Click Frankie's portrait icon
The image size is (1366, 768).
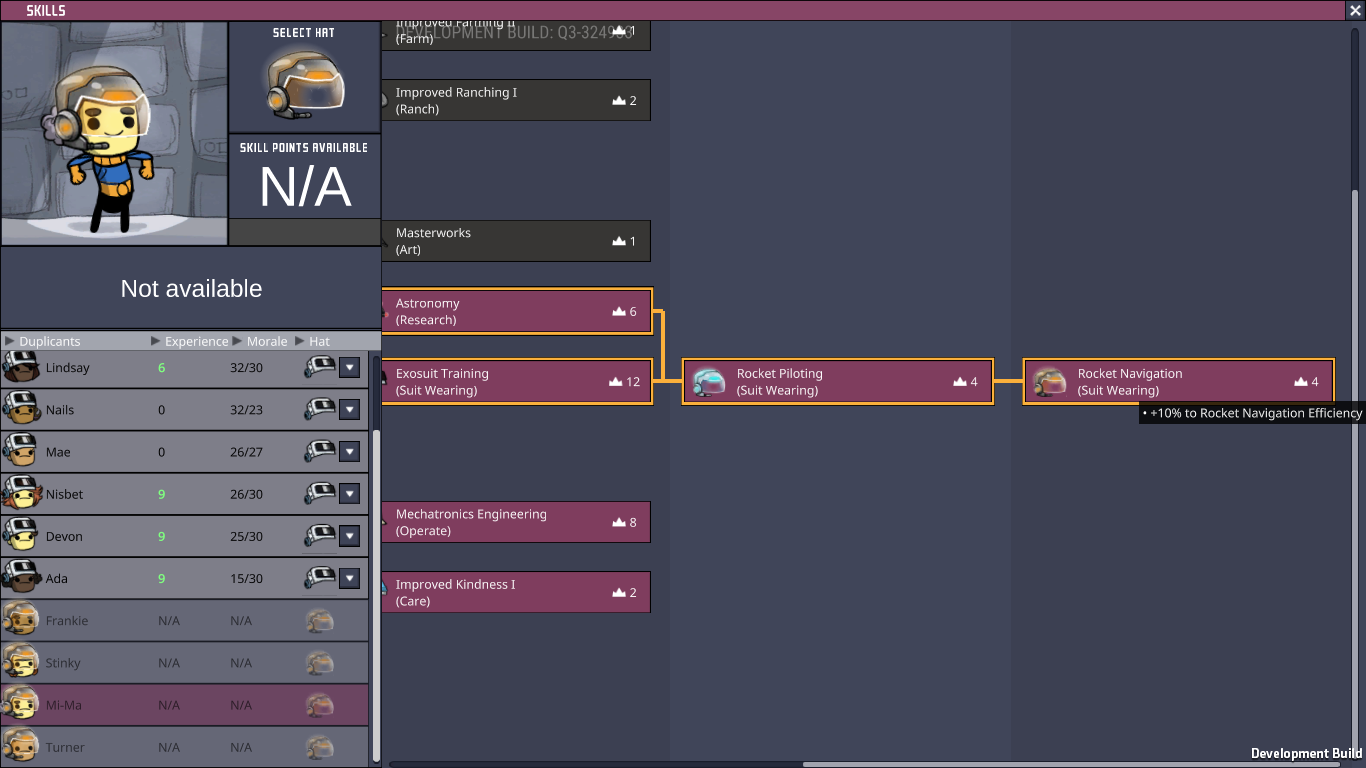tap(20, 621)
